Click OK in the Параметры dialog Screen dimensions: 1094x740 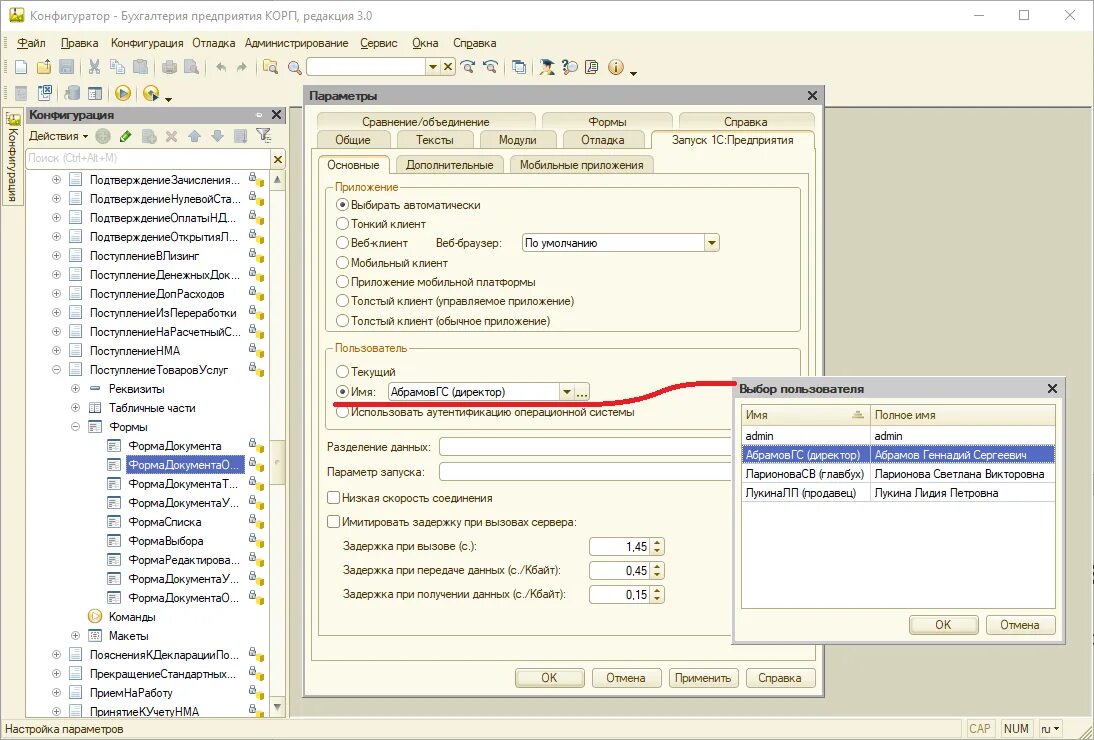pyautogui.click(x=549, y=677)
